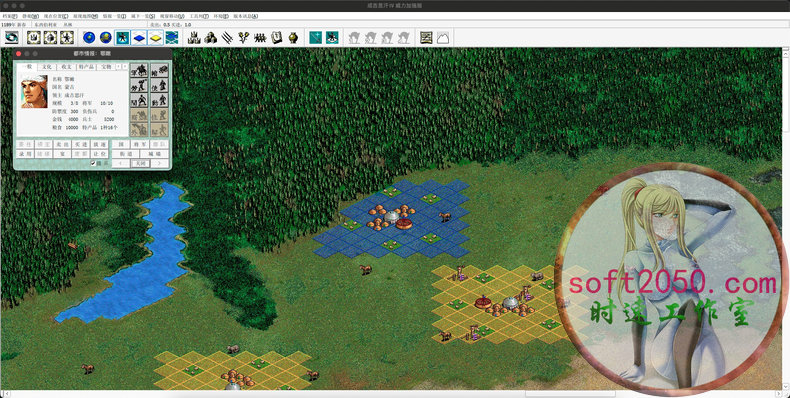Click the 让位 button in city panel

pos(100,153)
